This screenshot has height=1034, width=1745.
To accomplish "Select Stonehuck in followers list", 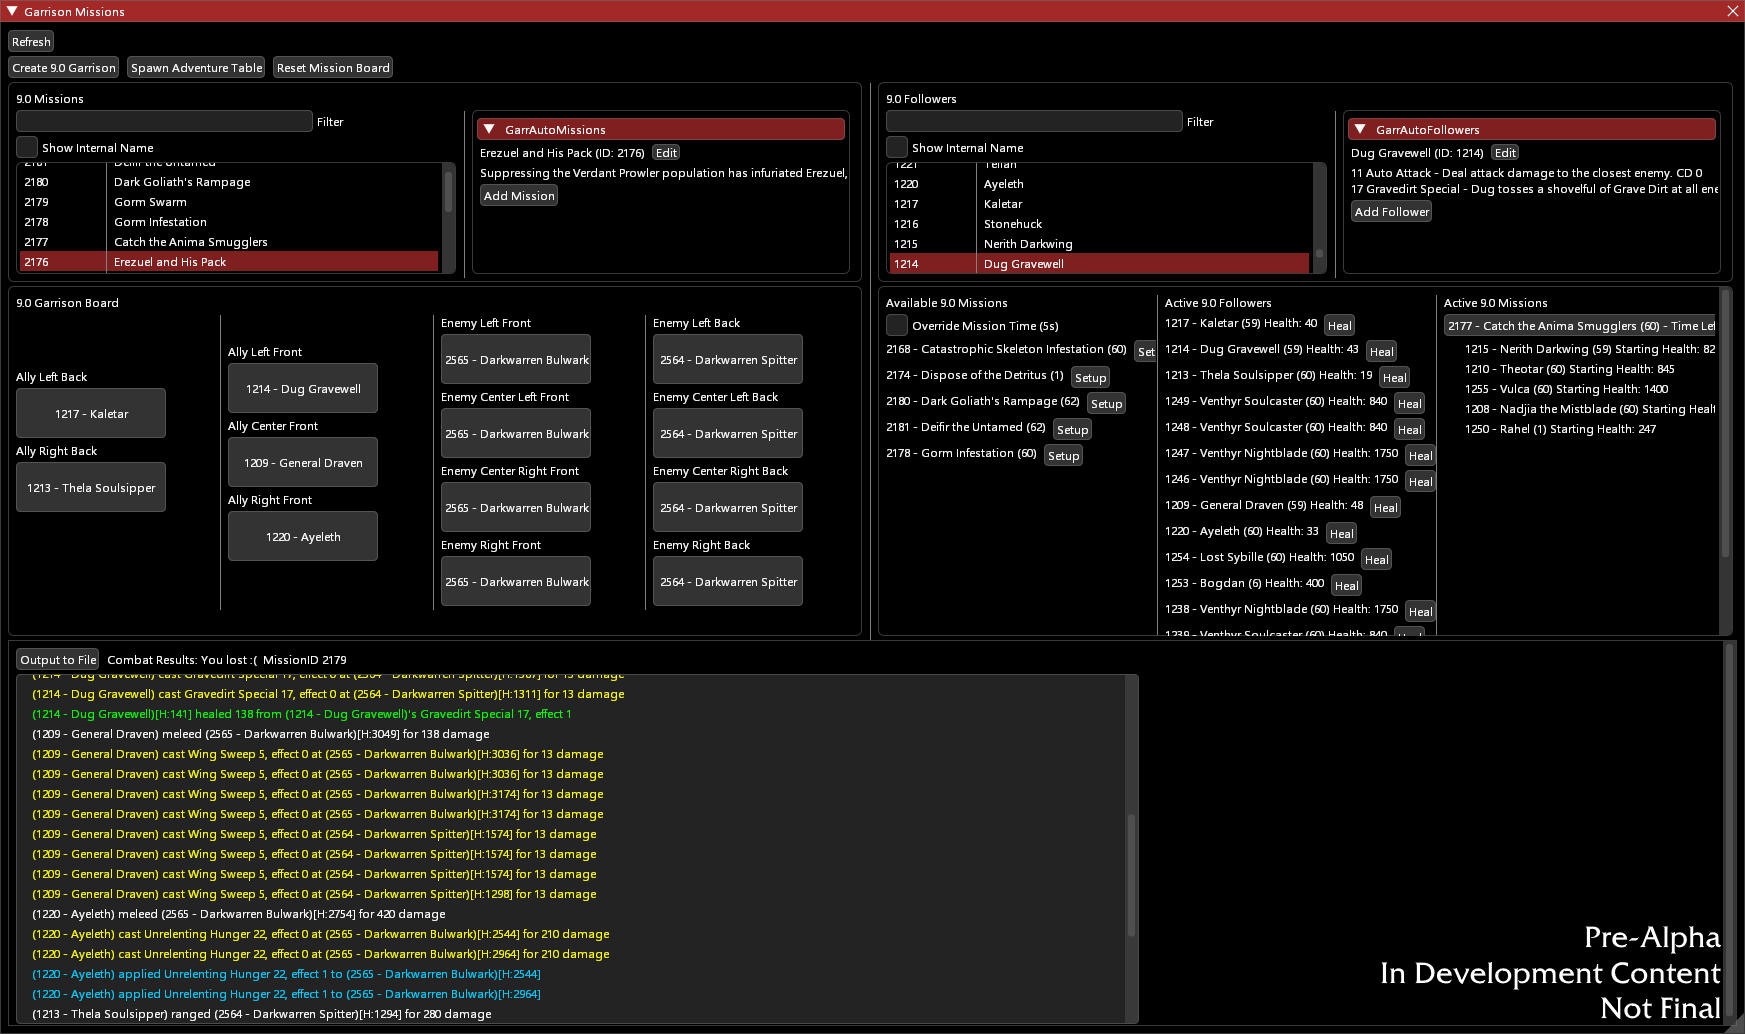I will (1013, 224).
